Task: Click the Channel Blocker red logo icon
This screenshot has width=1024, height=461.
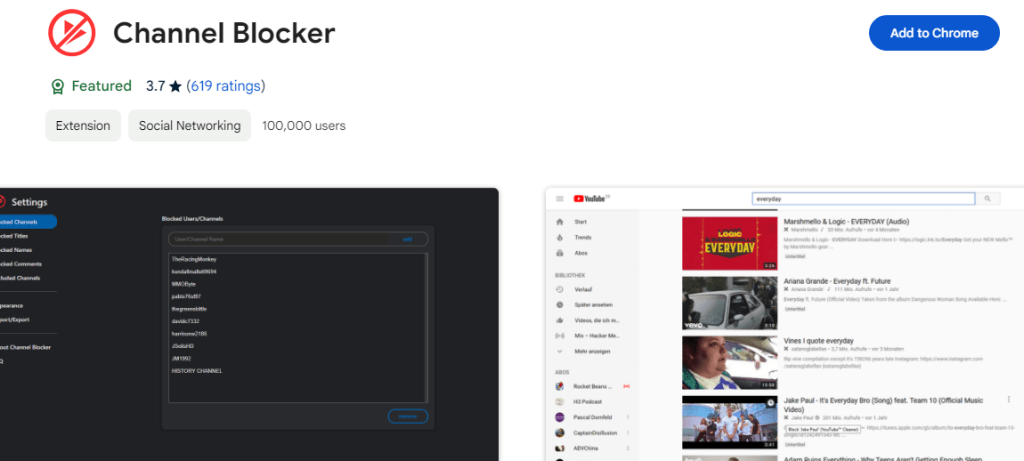Action: point(71,33)
